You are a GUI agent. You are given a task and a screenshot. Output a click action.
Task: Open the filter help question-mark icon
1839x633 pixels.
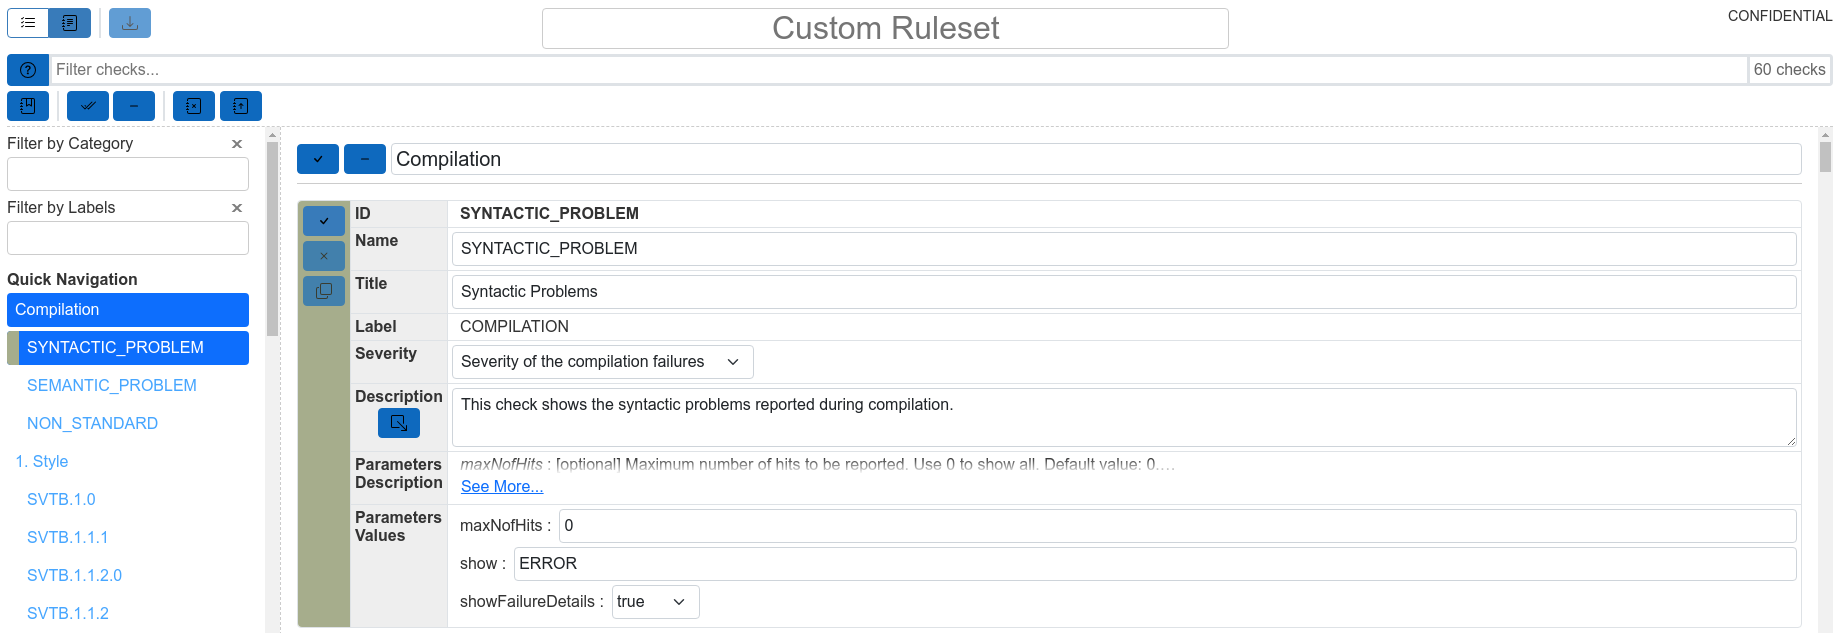pyautogui.click(x=27, y=69)
